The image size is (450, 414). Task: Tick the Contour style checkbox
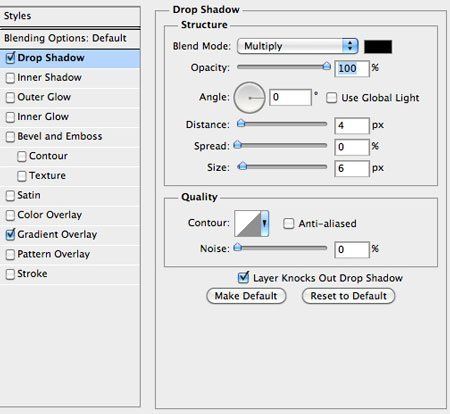pos(22,156)
